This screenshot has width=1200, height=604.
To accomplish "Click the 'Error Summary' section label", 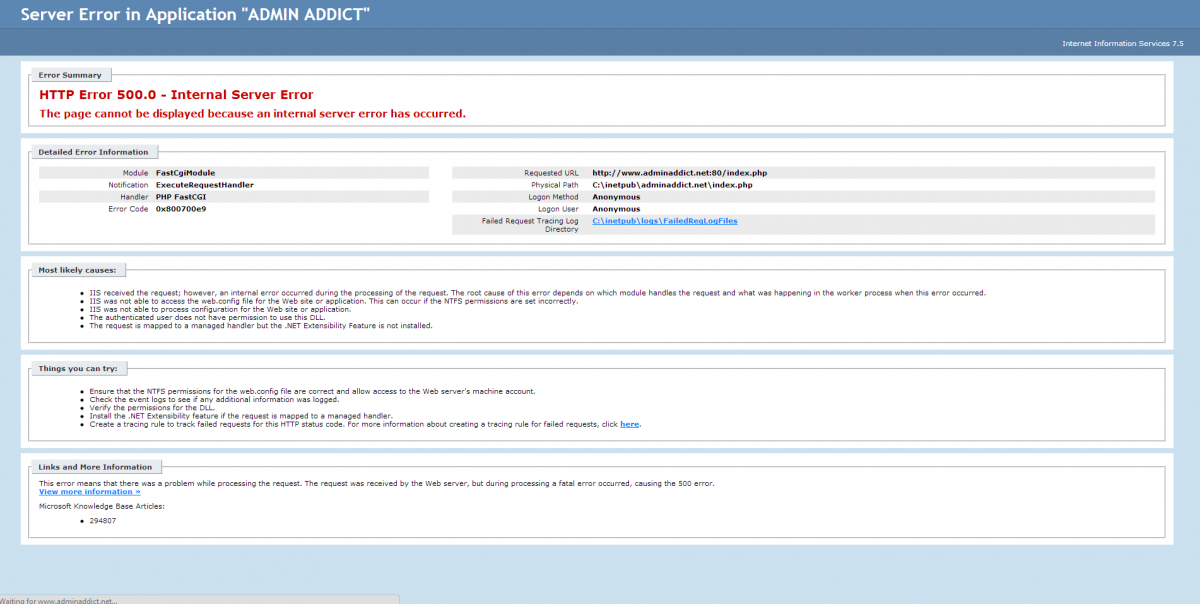I will tap(69, 75).
